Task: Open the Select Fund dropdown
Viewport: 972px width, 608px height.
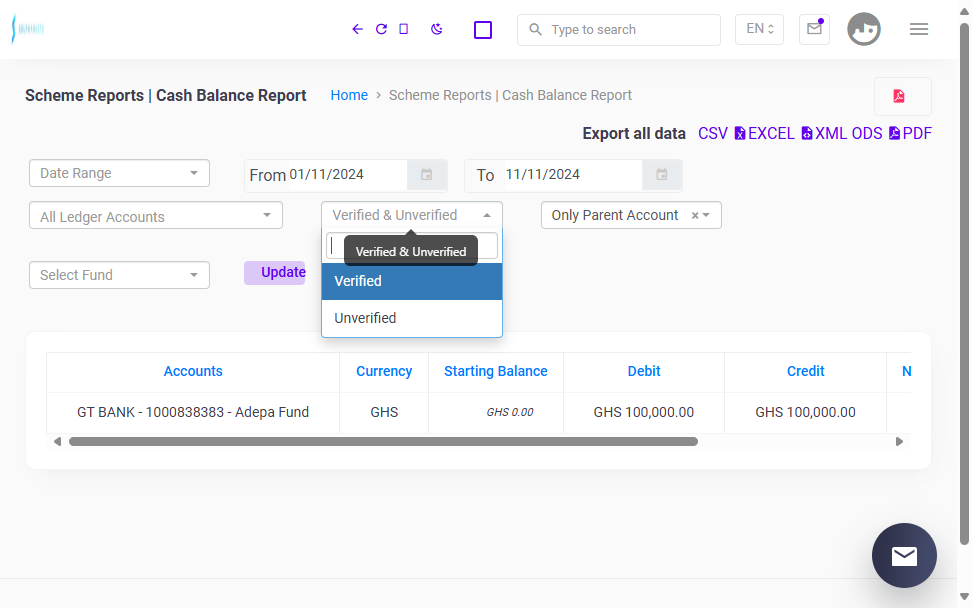Action: tap(119, 275)
